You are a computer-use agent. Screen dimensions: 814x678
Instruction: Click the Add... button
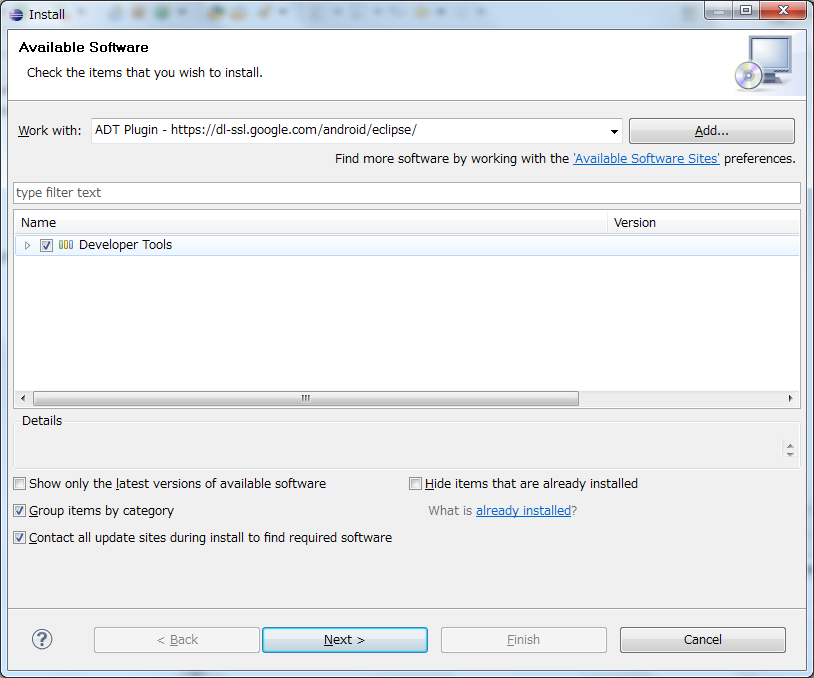[712, 131]
